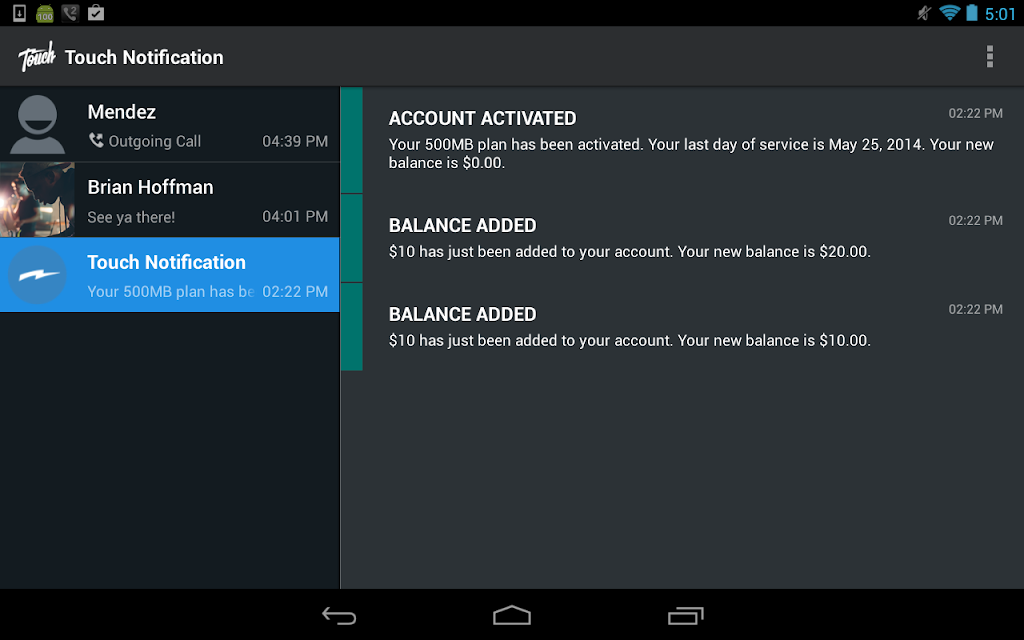Tap the outgoing call phone icon
This screenshot has width=1024, height=640.
96,140
